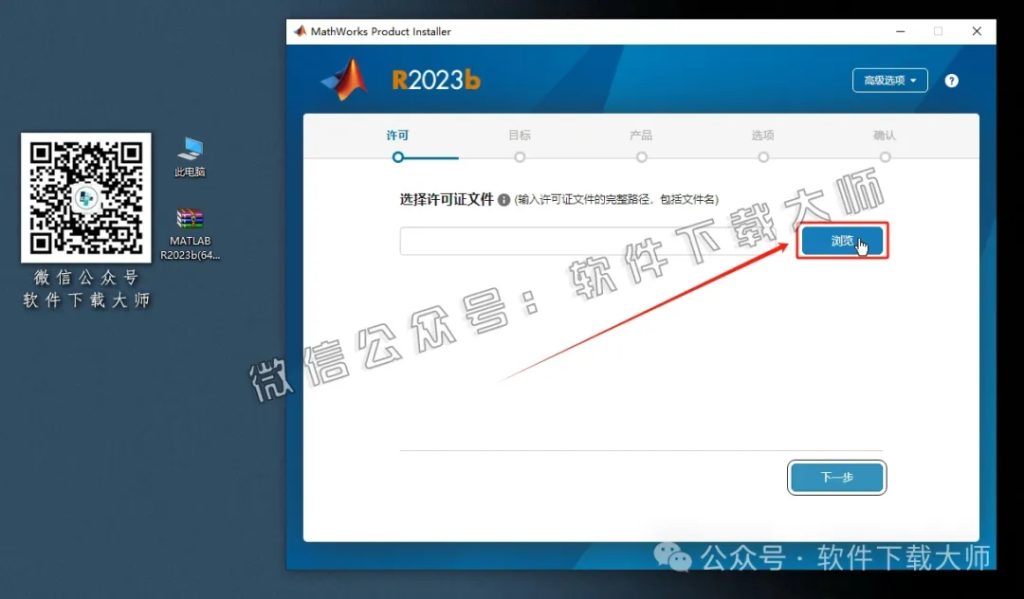This screenshot has width=1024, height=599.
Task: Switch to the 选项 installer step
Action: click(764, 158)
